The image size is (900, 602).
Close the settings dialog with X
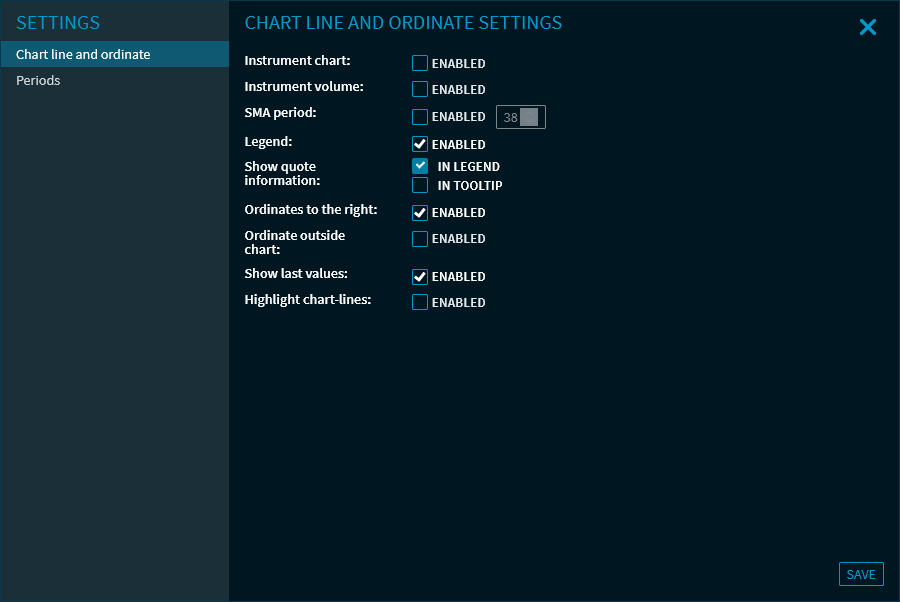pyautogui.click(x=867, y=27)
